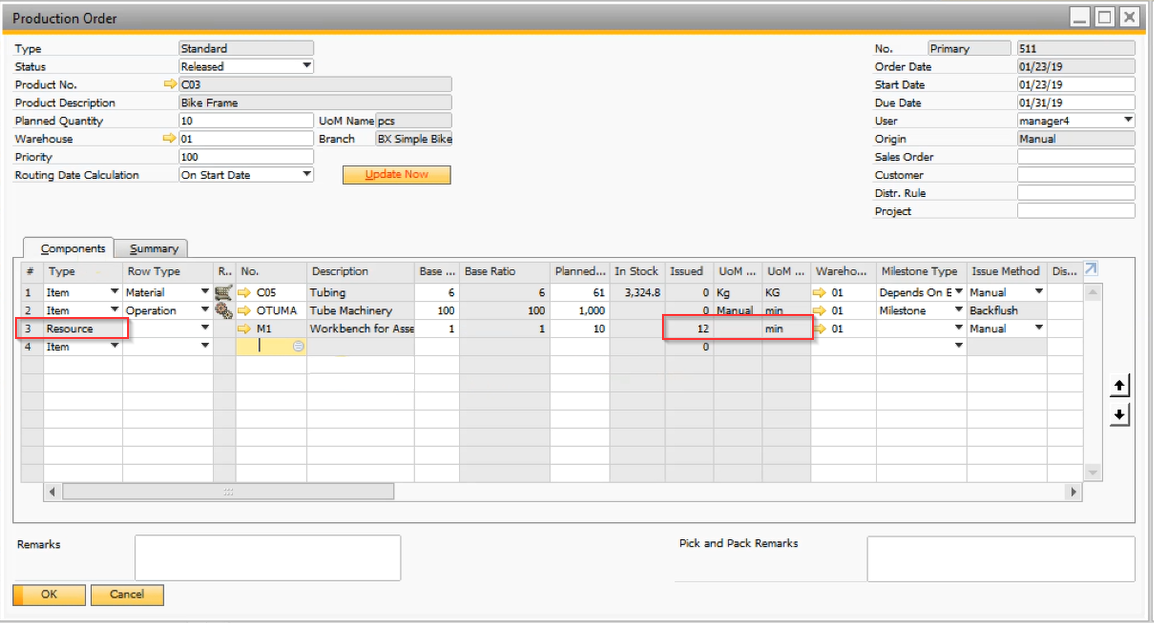Open link arrow for item C05
This screenshot has height=623, width=1154.
[245, 293]
